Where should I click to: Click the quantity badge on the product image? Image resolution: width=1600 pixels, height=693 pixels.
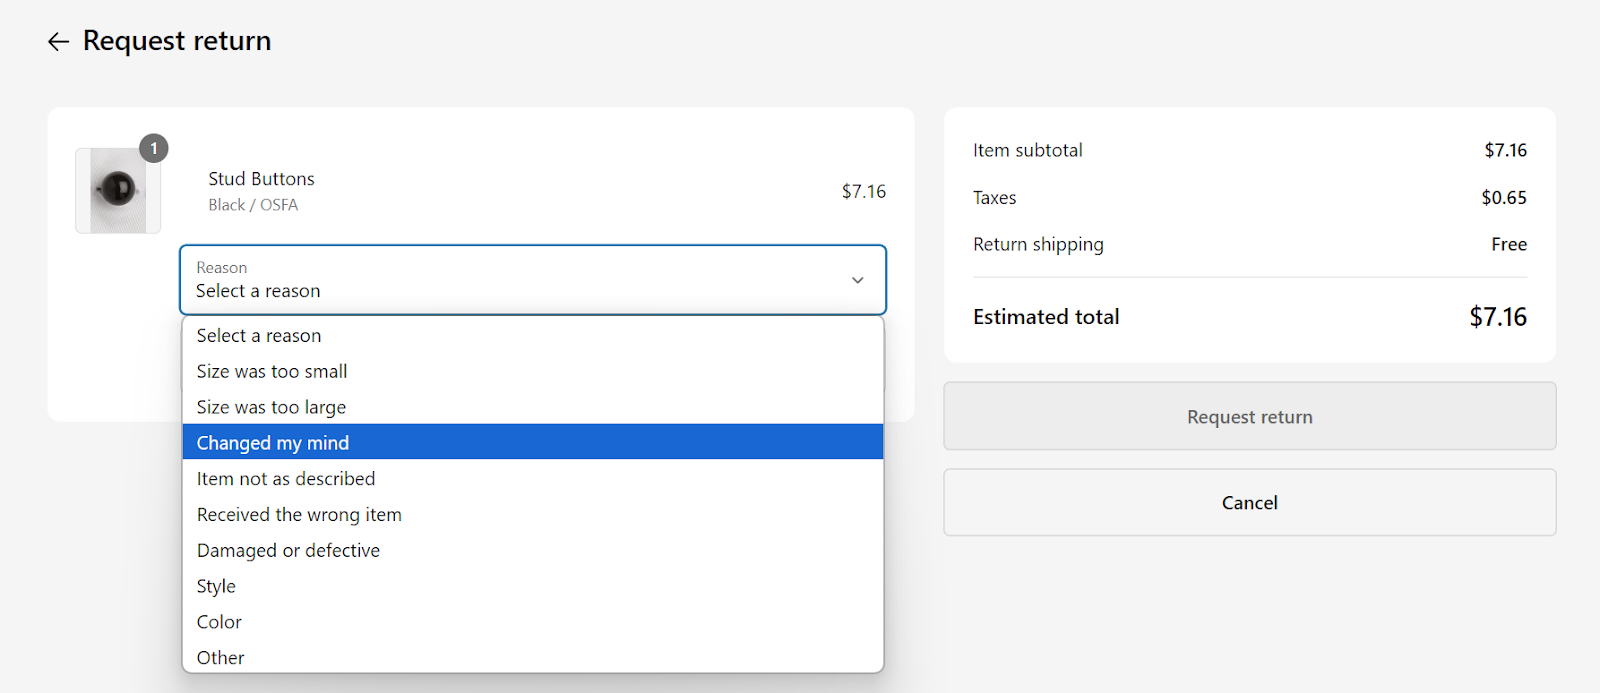click(x=154, y=148)
